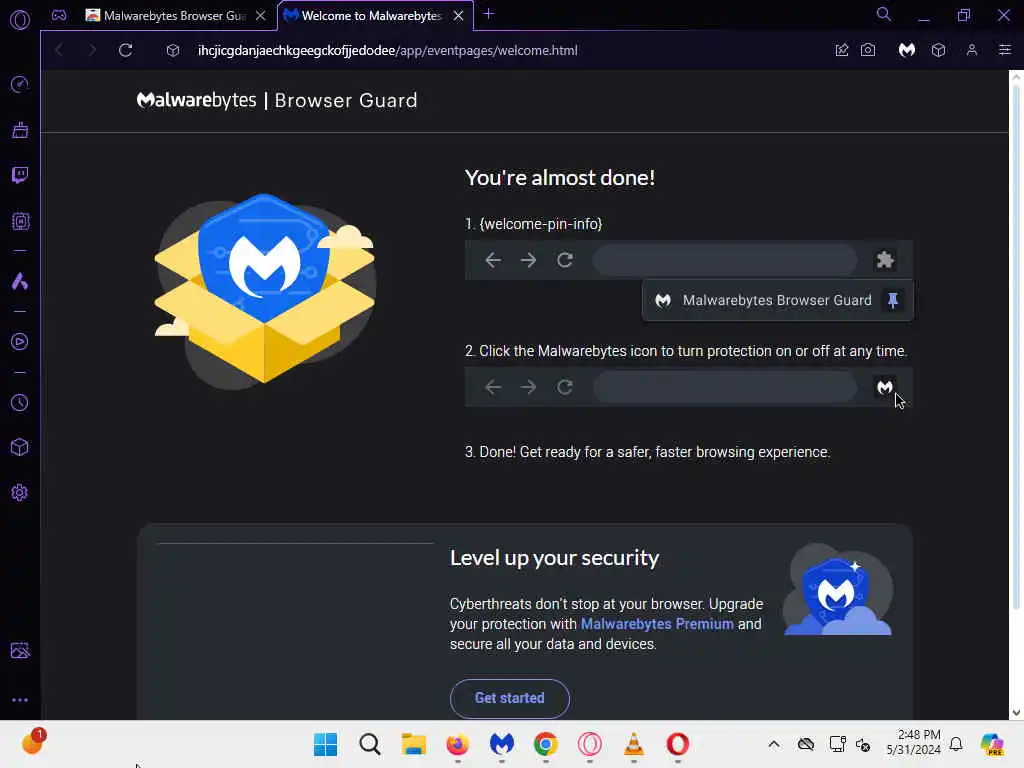Click 'Level up your security' heading

[554, 558]
